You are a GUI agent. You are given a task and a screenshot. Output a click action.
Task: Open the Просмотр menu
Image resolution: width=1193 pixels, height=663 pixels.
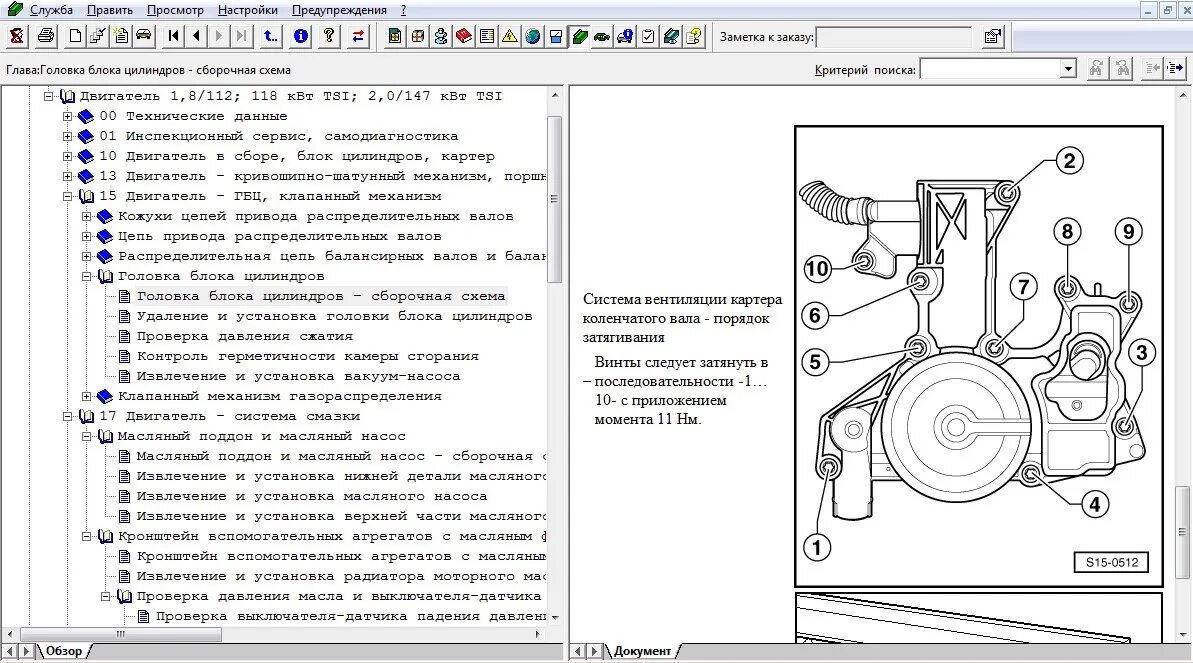175,10
